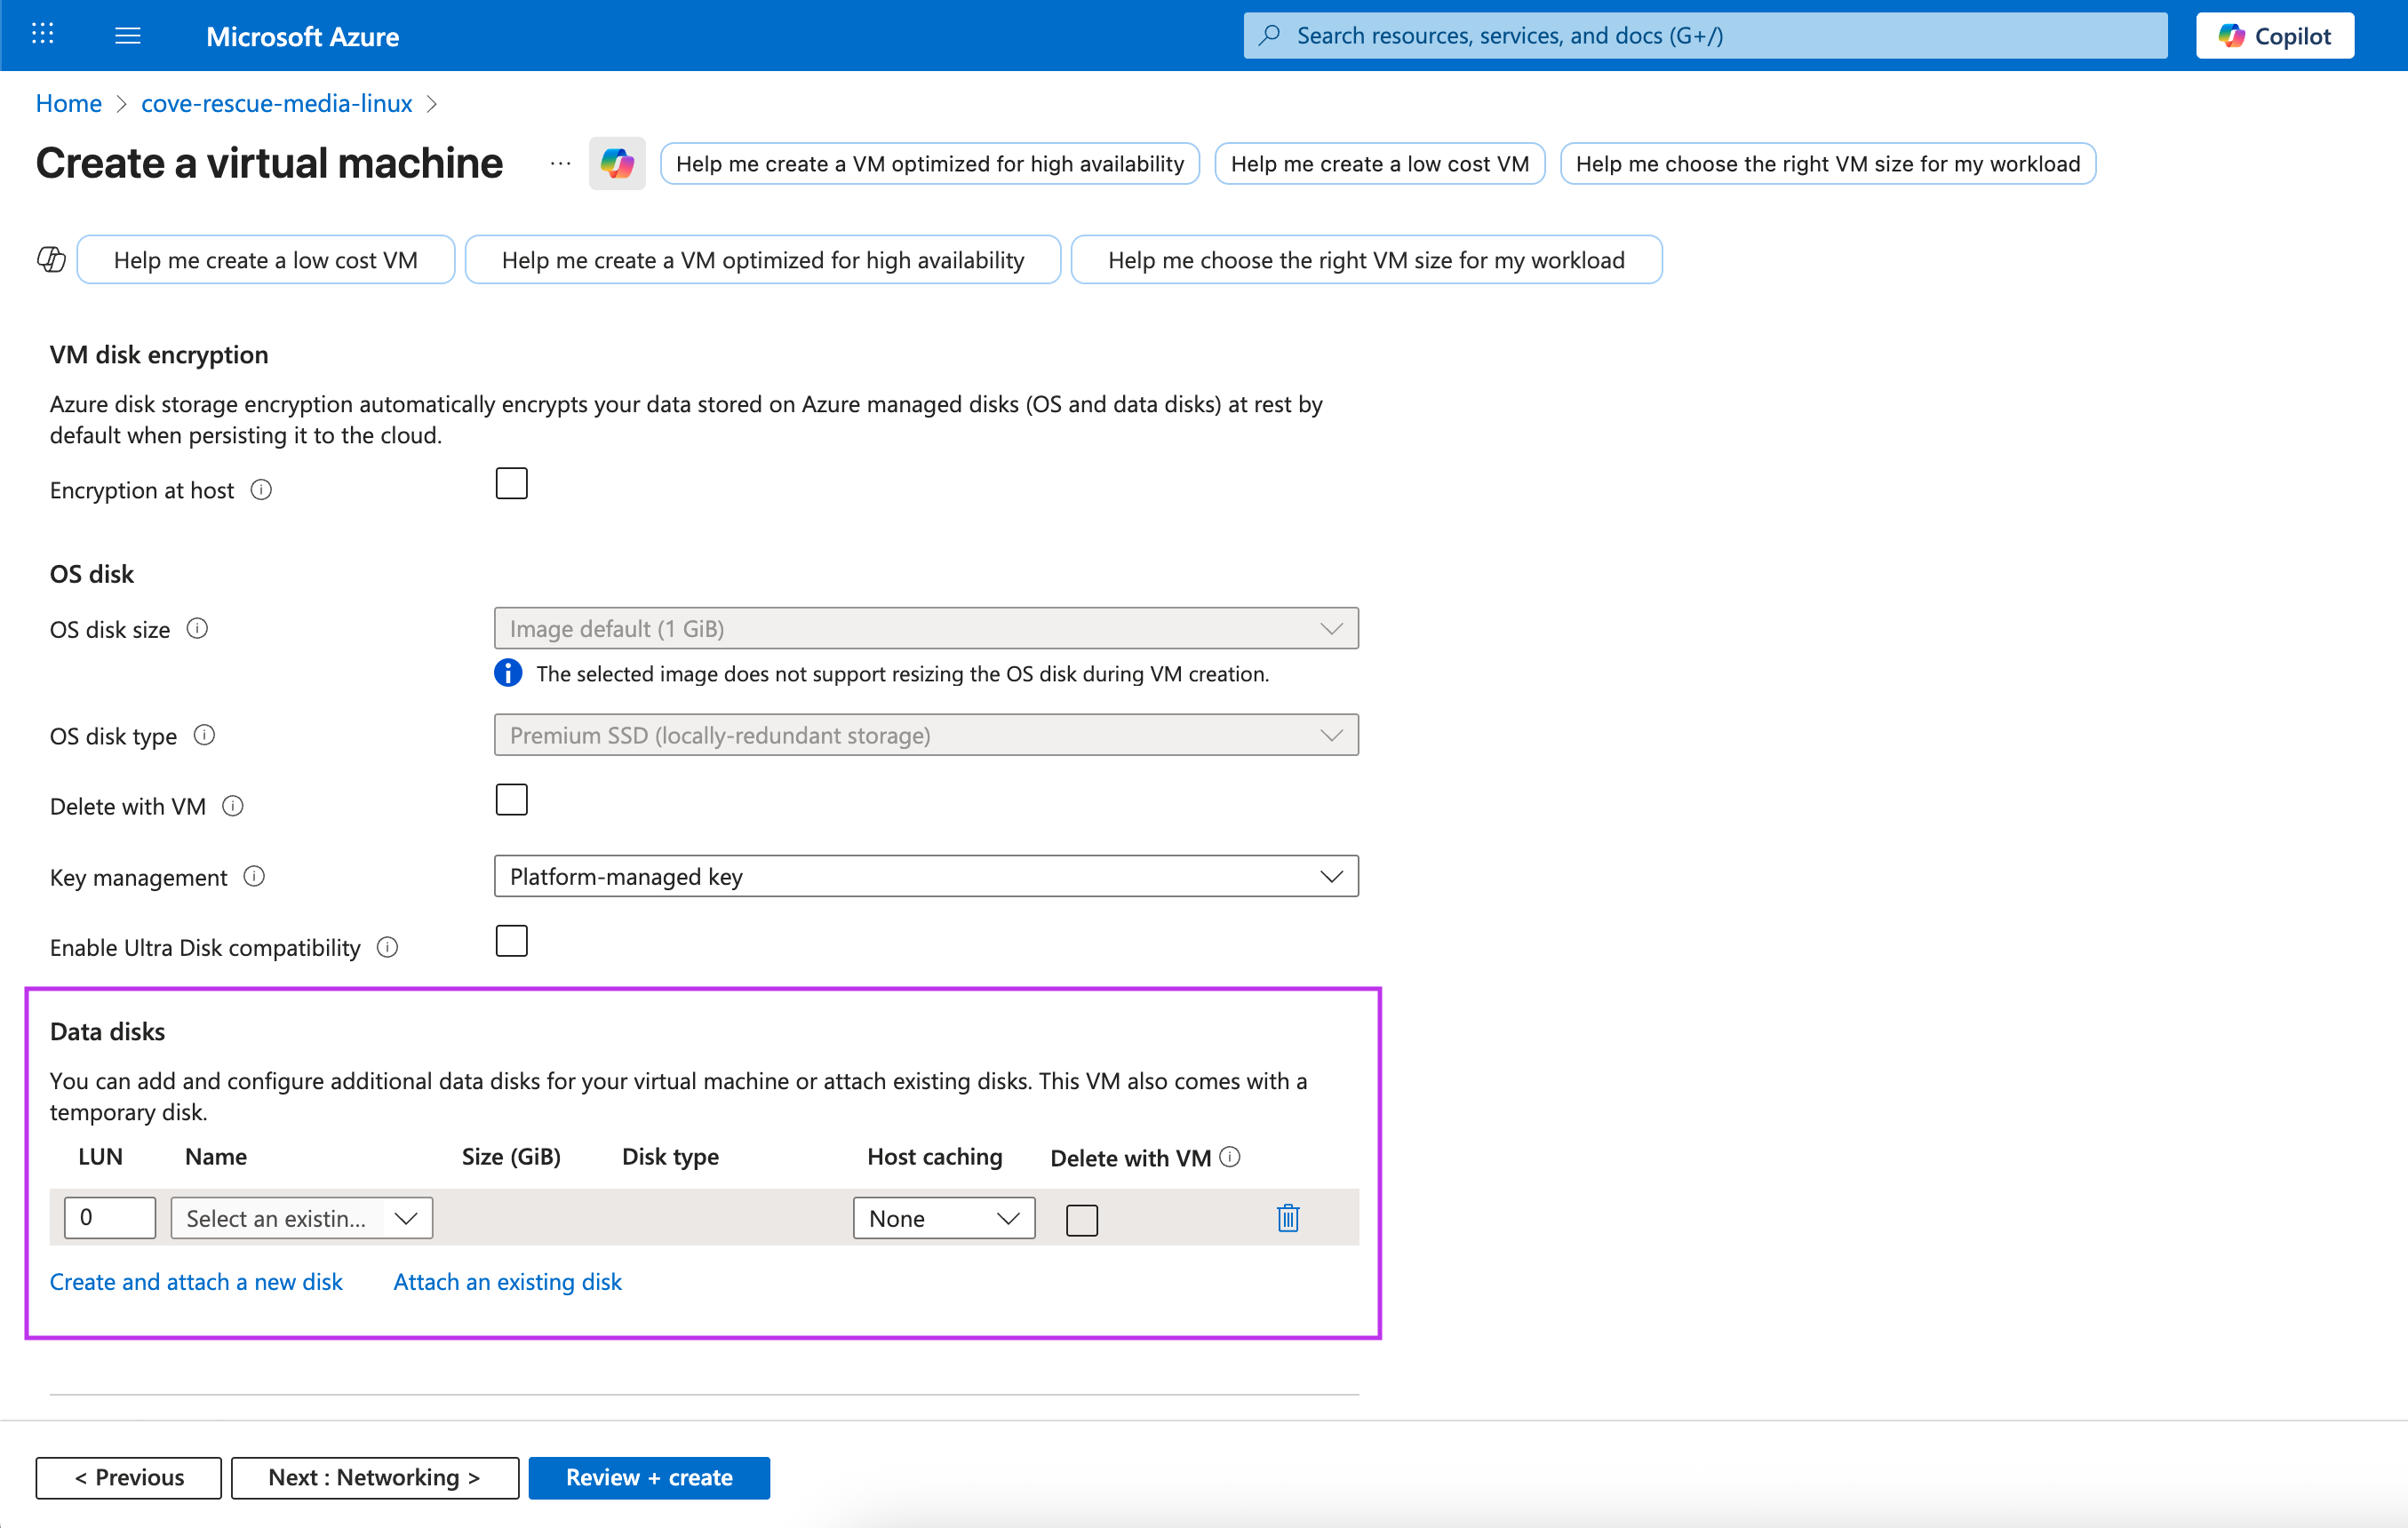Click the Copilot icon beside the page title
The width and height of the screenshot is (2408, 1528).
617,164
